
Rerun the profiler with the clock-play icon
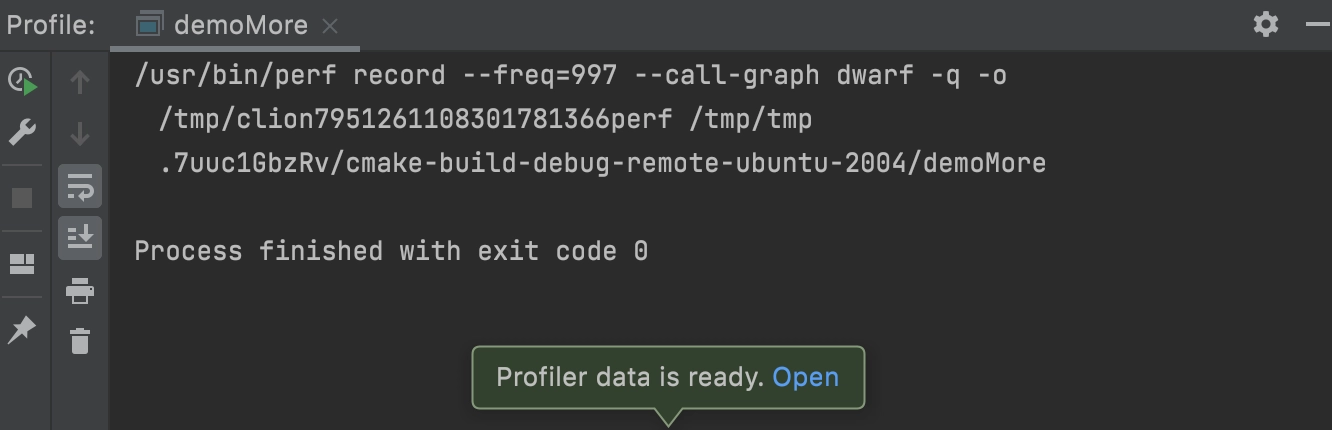coord(22,82)
